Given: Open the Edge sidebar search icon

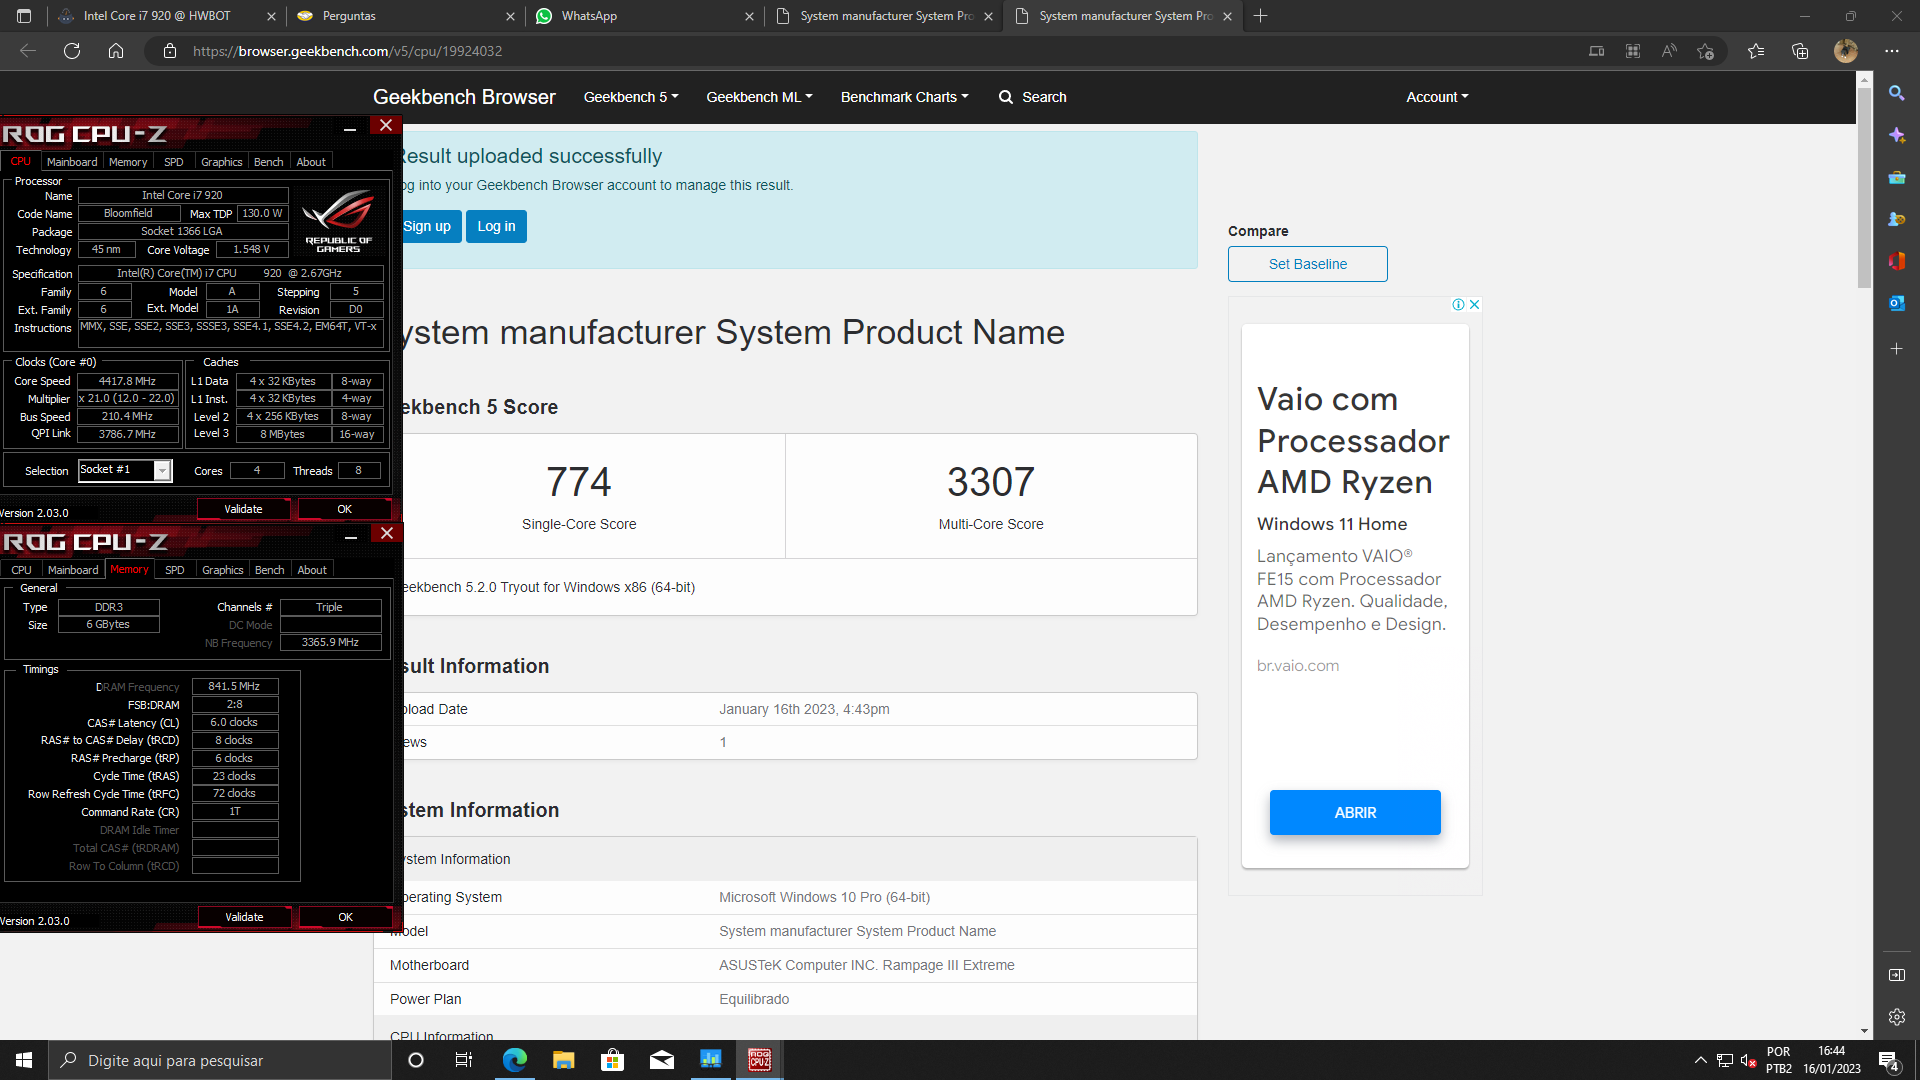Looking at the screenshot, I should [1896, 93].
